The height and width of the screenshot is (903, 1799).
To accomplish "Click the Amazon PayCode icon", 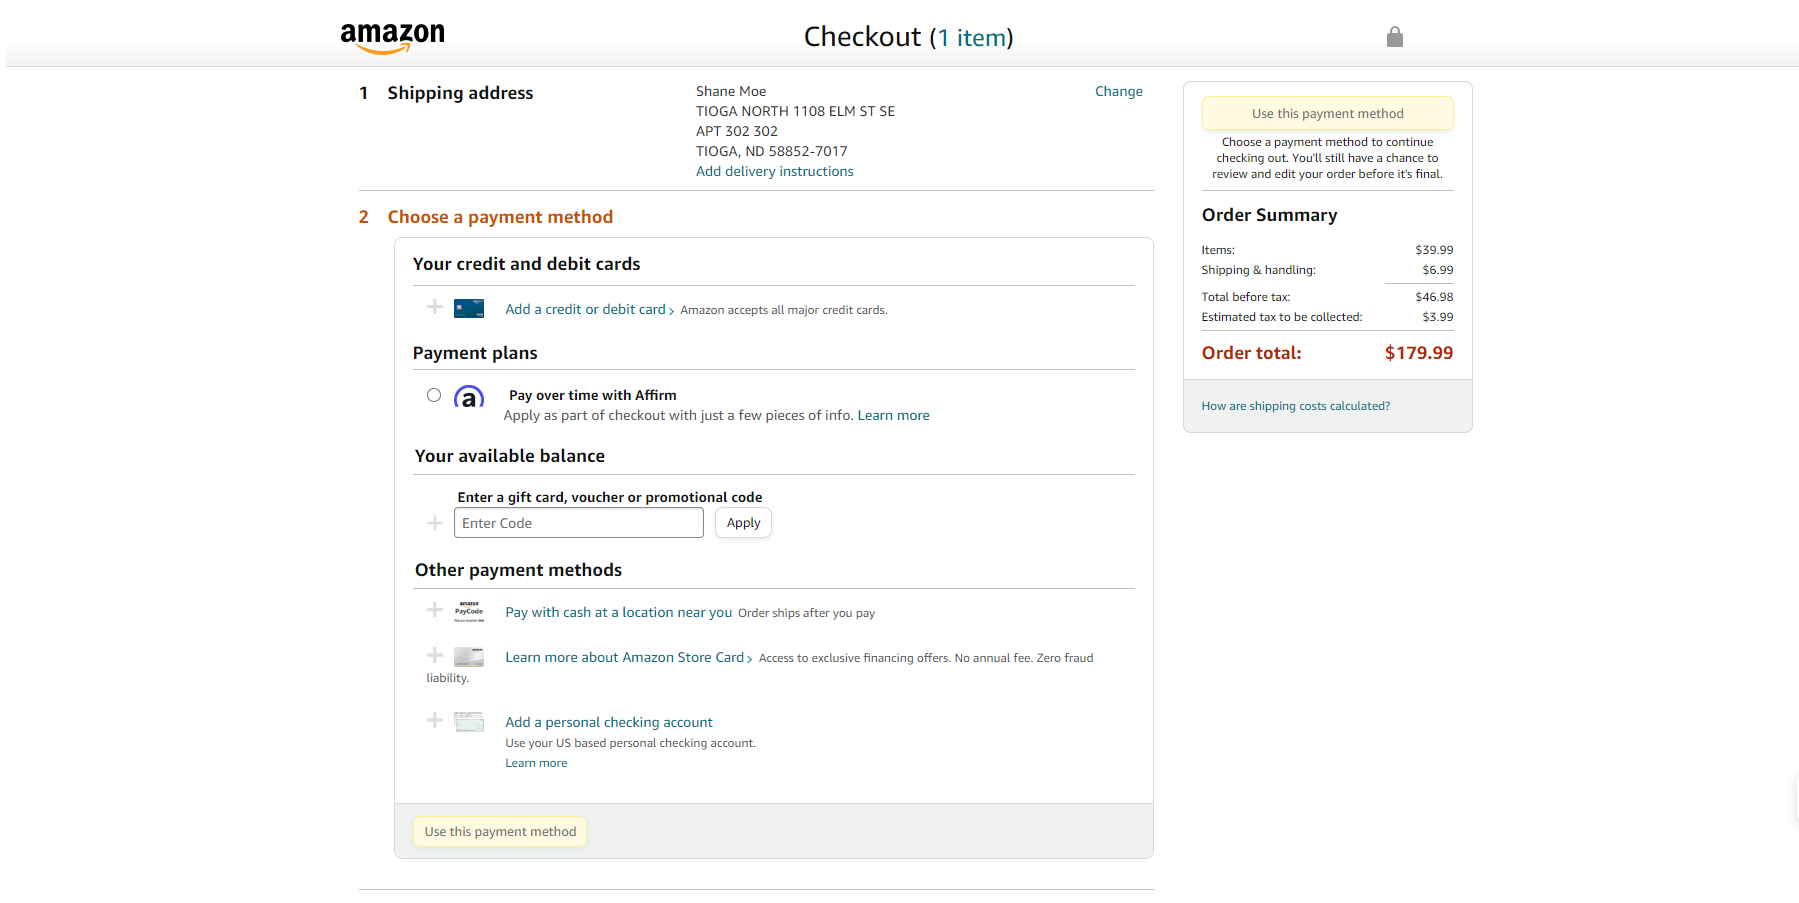I will click(x=469, y=611).
